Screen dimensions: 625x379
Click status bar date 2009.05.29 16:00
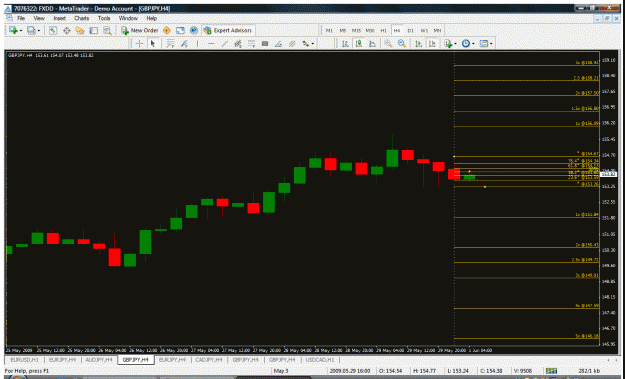(350, 371)
